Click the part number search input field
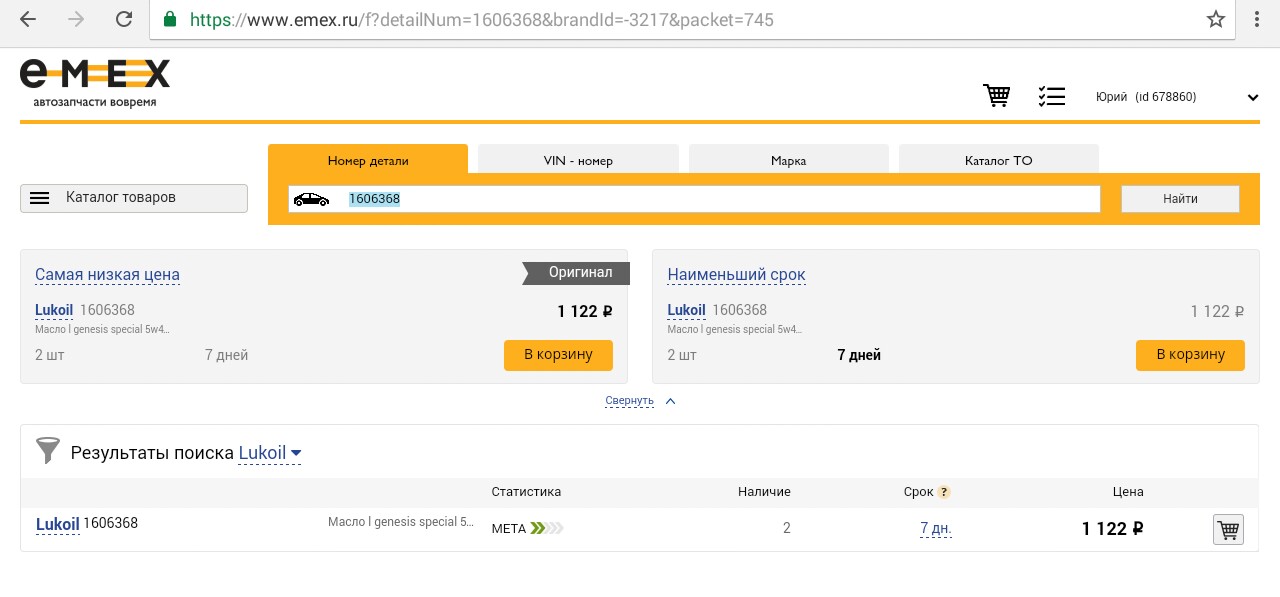Image resolution: width=1280 pixels, height=597 pixels. tap(694, 199)
